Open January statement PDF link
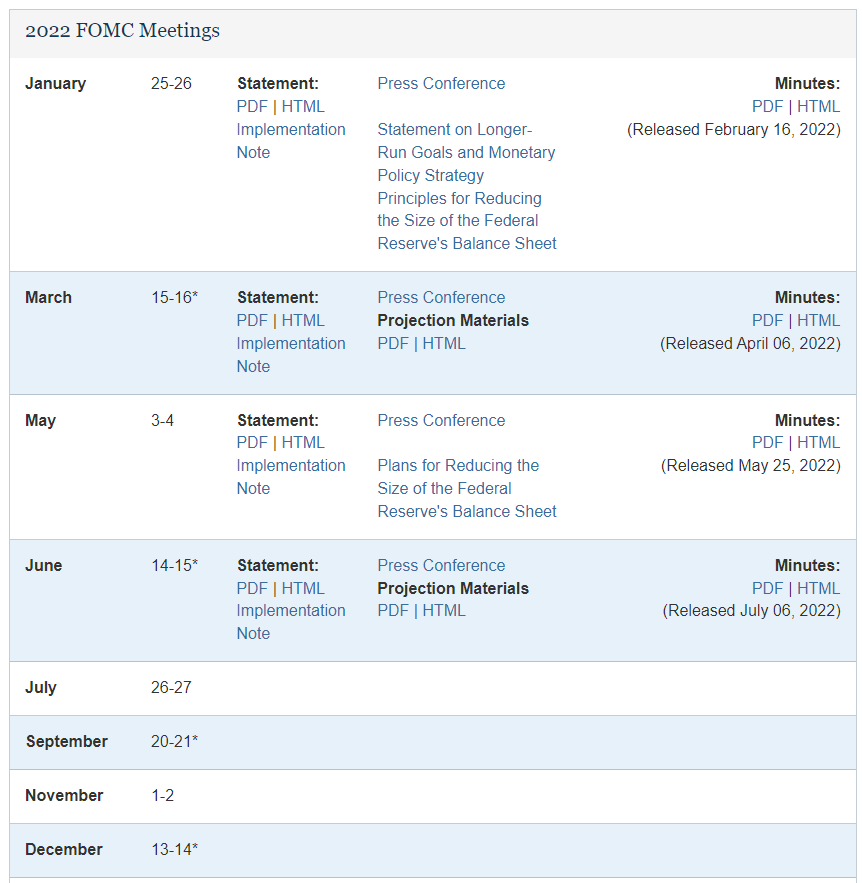Image resolution: width=862 pixels, height=883 pixels. coord(252,106)
